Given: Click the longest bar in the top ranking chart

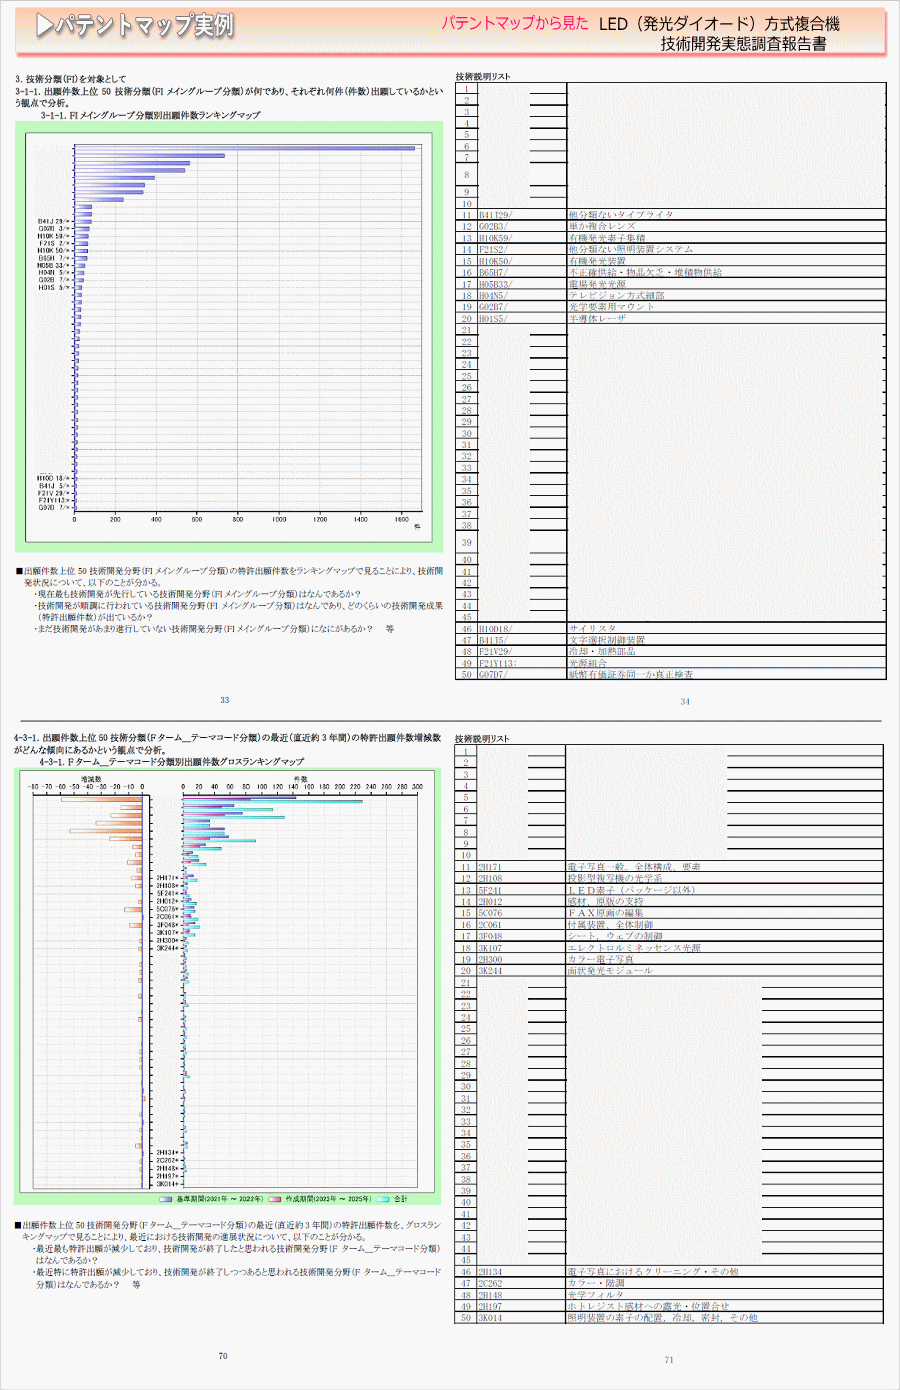Looking at the screenshot, I should 244,148.
